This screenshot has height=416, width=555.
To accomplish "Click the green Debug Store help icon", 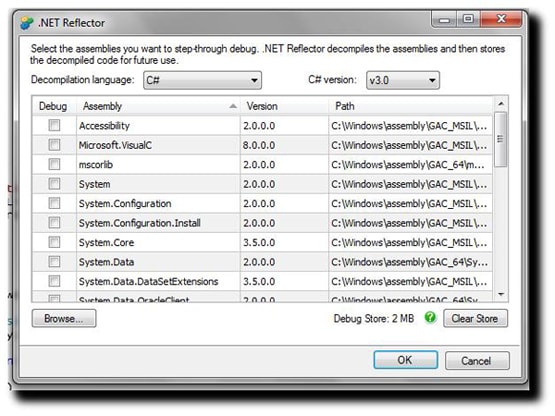I will click(x=430, y=318).
